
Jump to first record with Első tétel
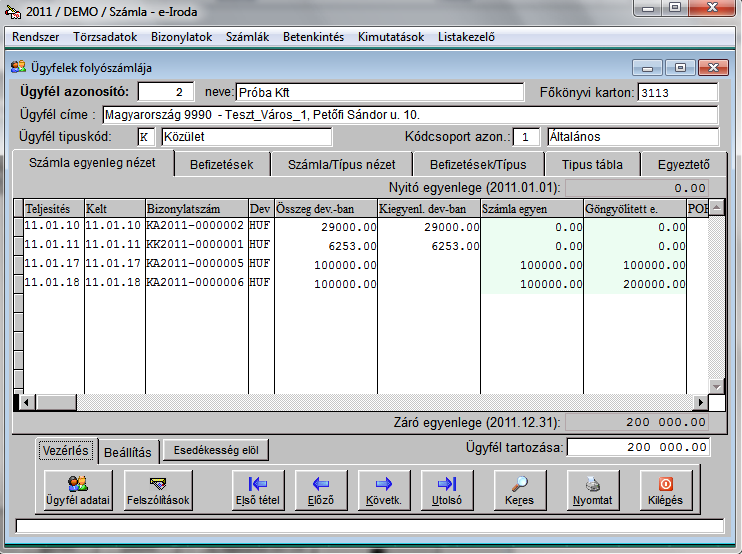(258, 489)
